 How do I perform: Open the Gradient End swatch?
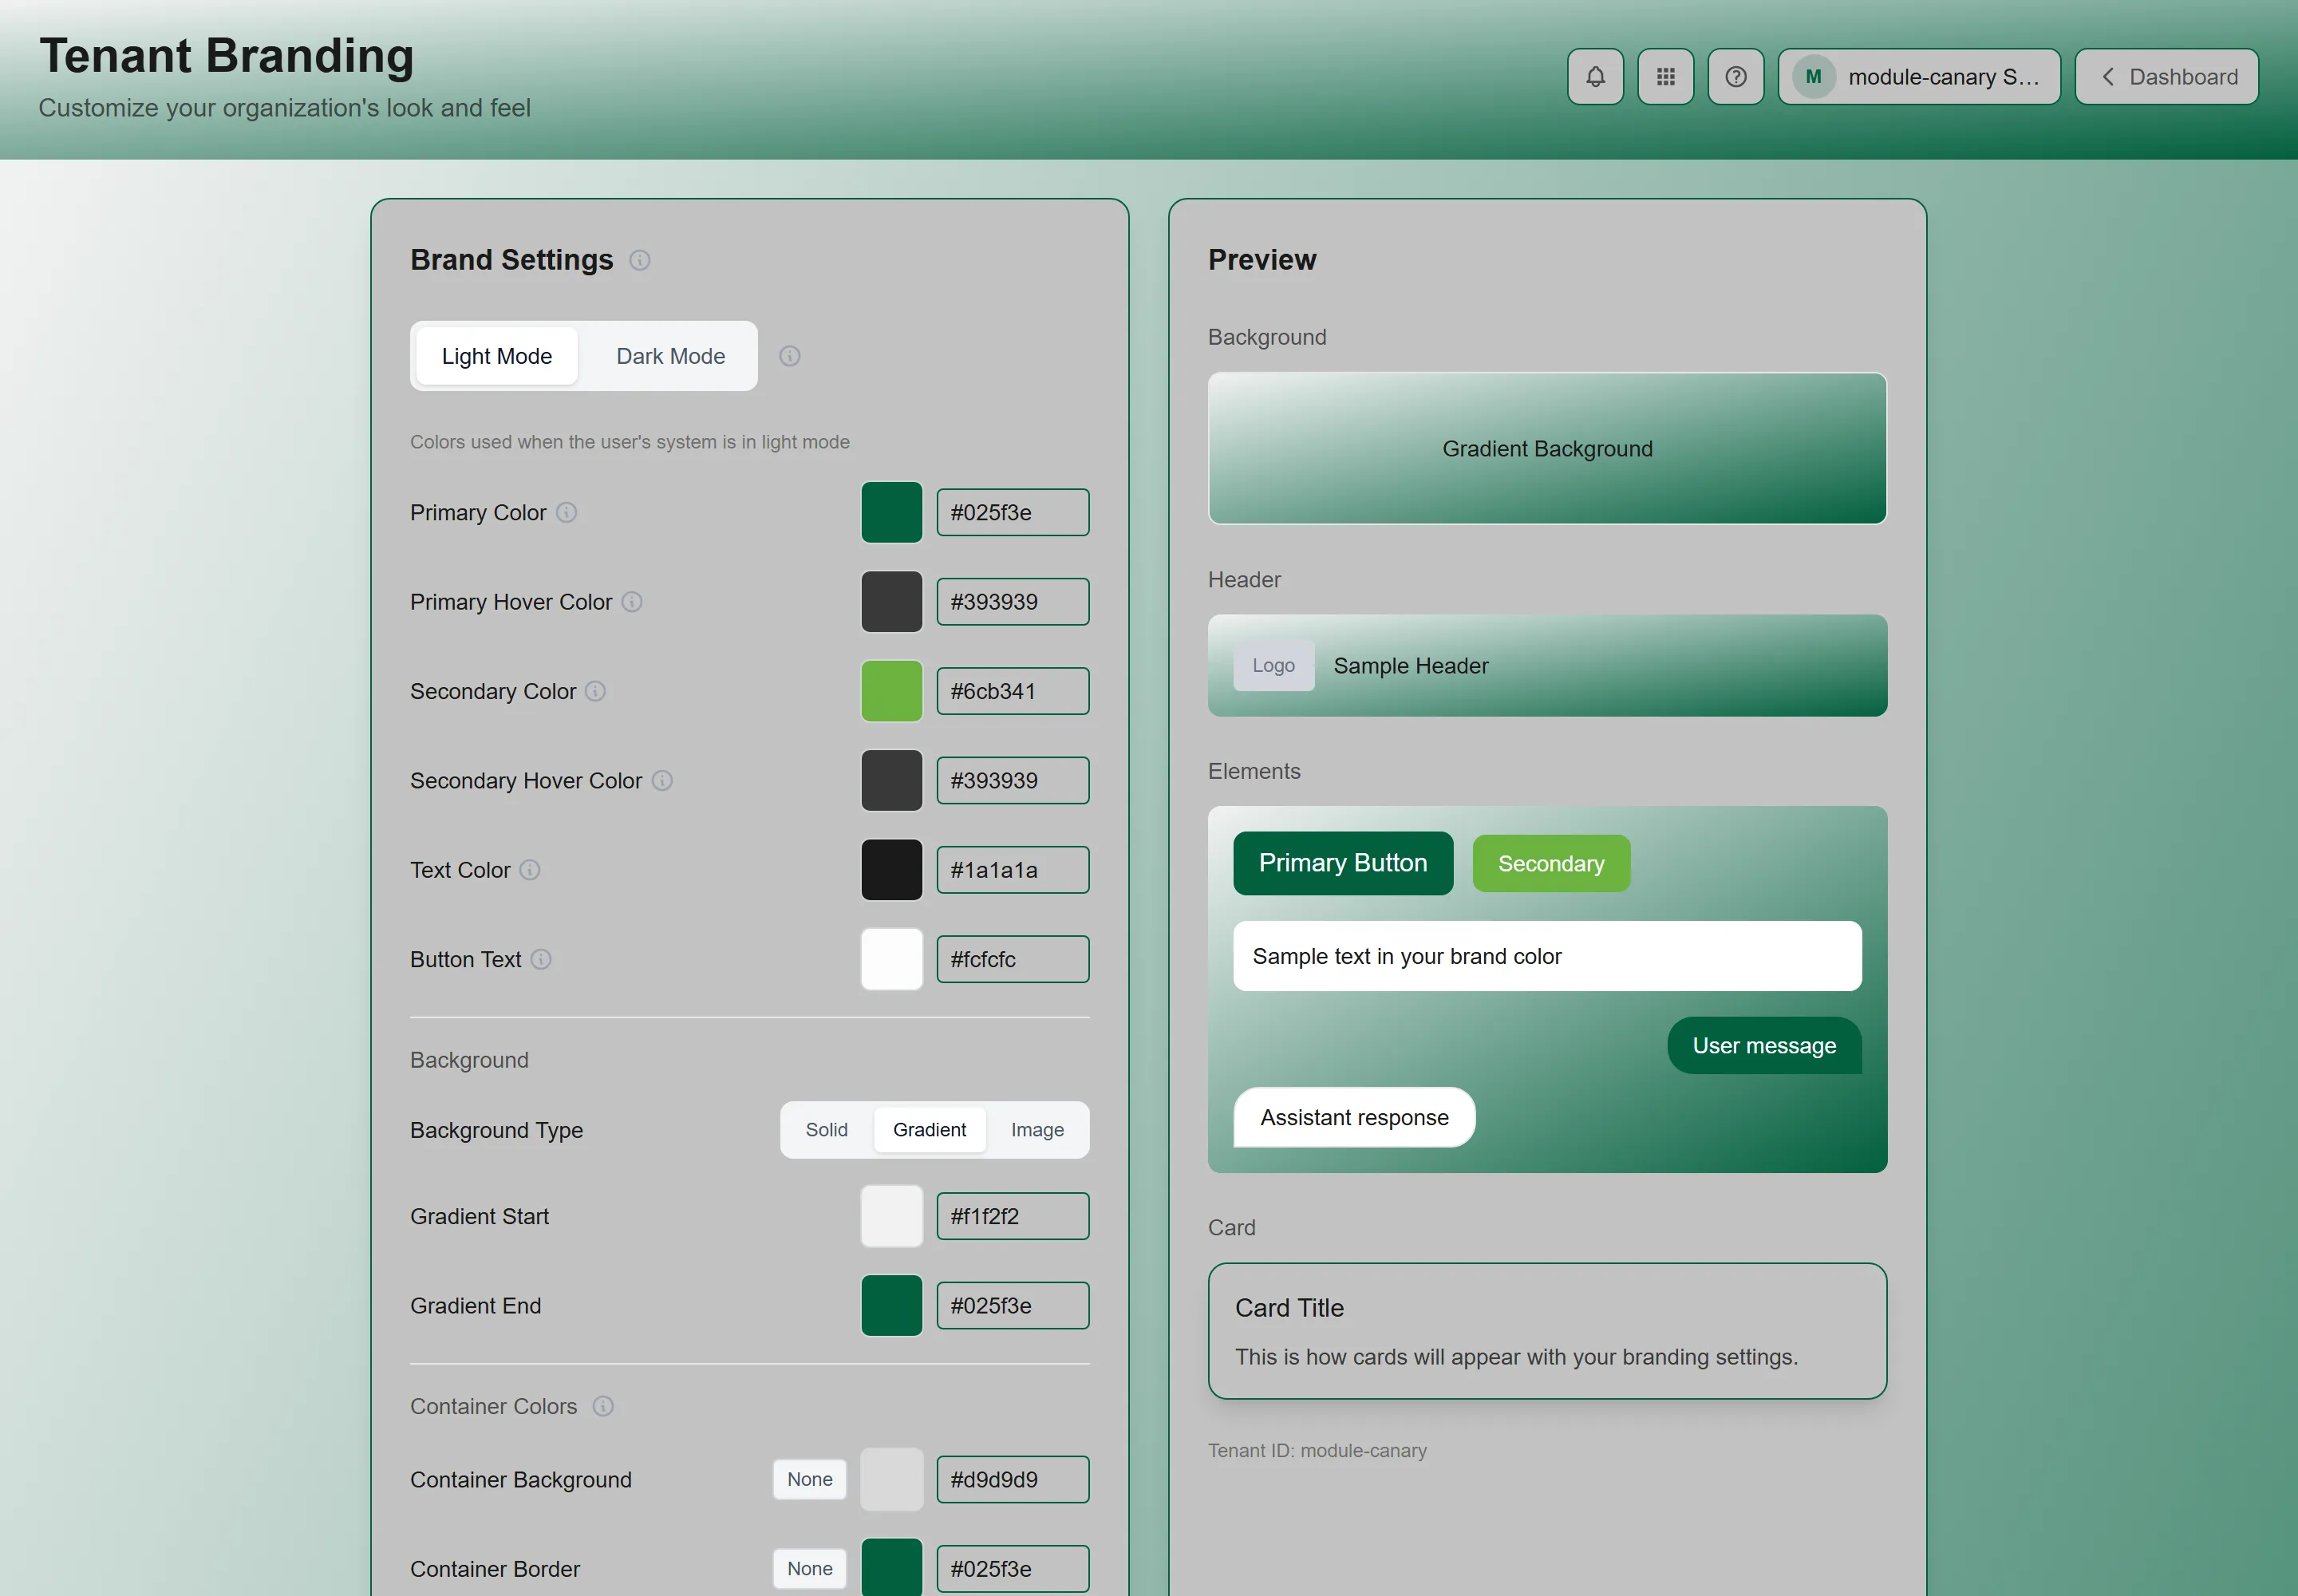[892, 1306]
